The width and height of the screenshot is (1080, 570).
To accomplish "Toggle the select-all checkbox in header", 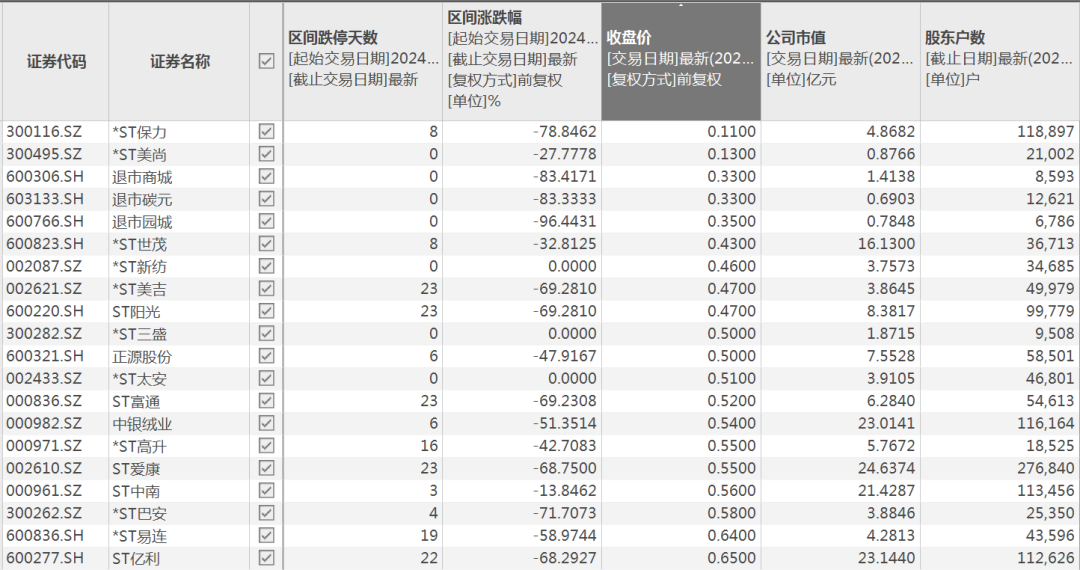I will point(266,61).
